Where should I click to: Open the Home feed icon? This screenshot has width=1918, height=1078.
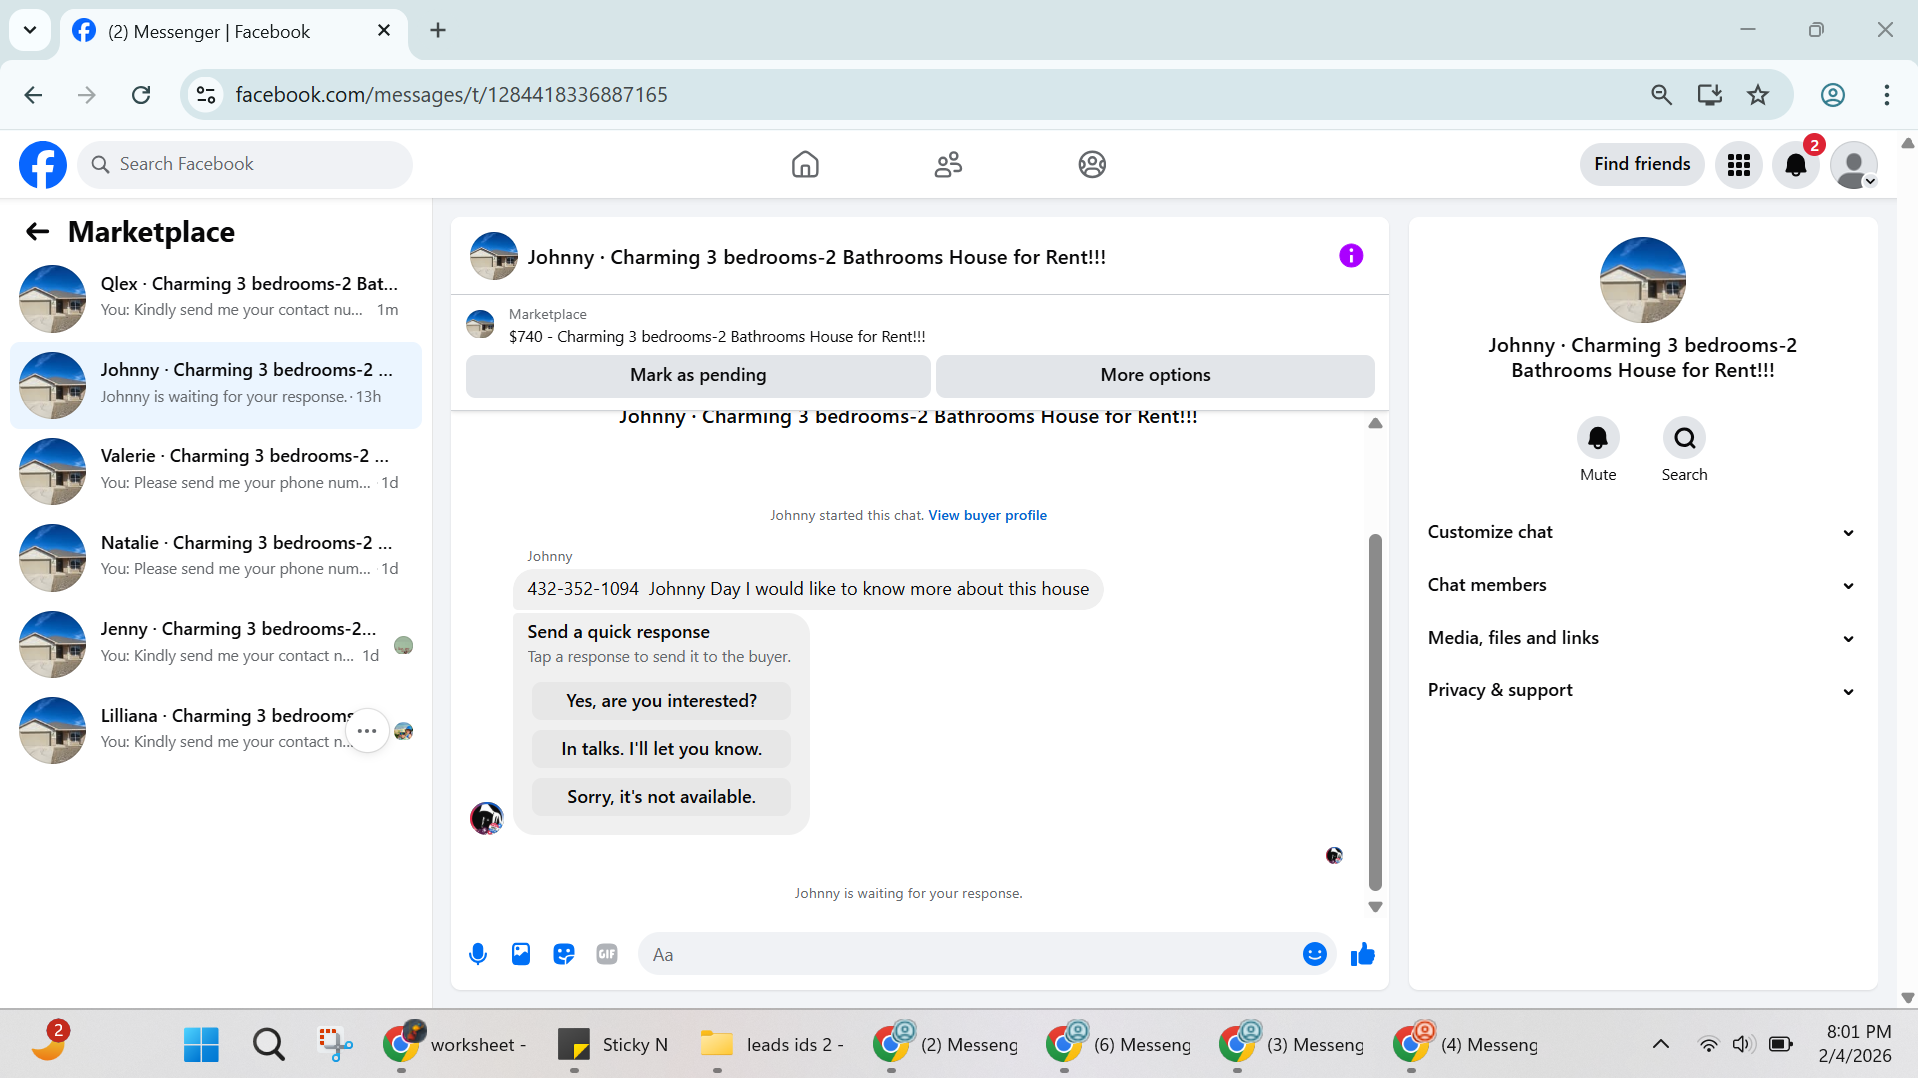point(805,164)
